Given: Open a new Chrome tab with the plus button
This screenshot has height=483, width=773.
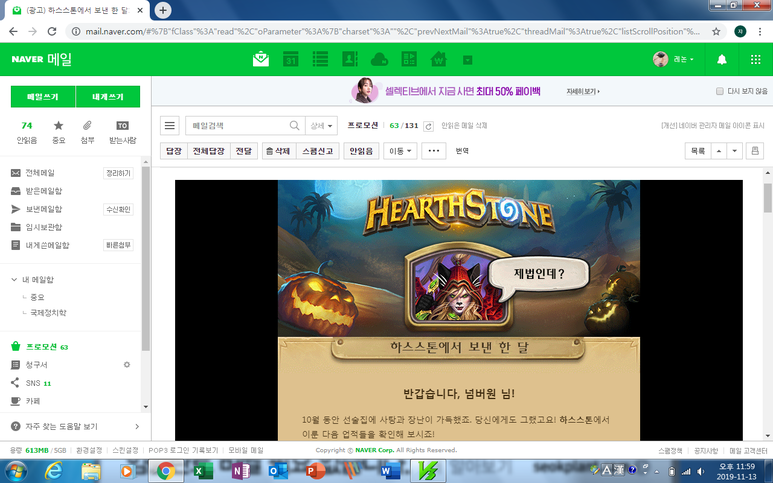Looking at the screenshot, I should [163, 10].
